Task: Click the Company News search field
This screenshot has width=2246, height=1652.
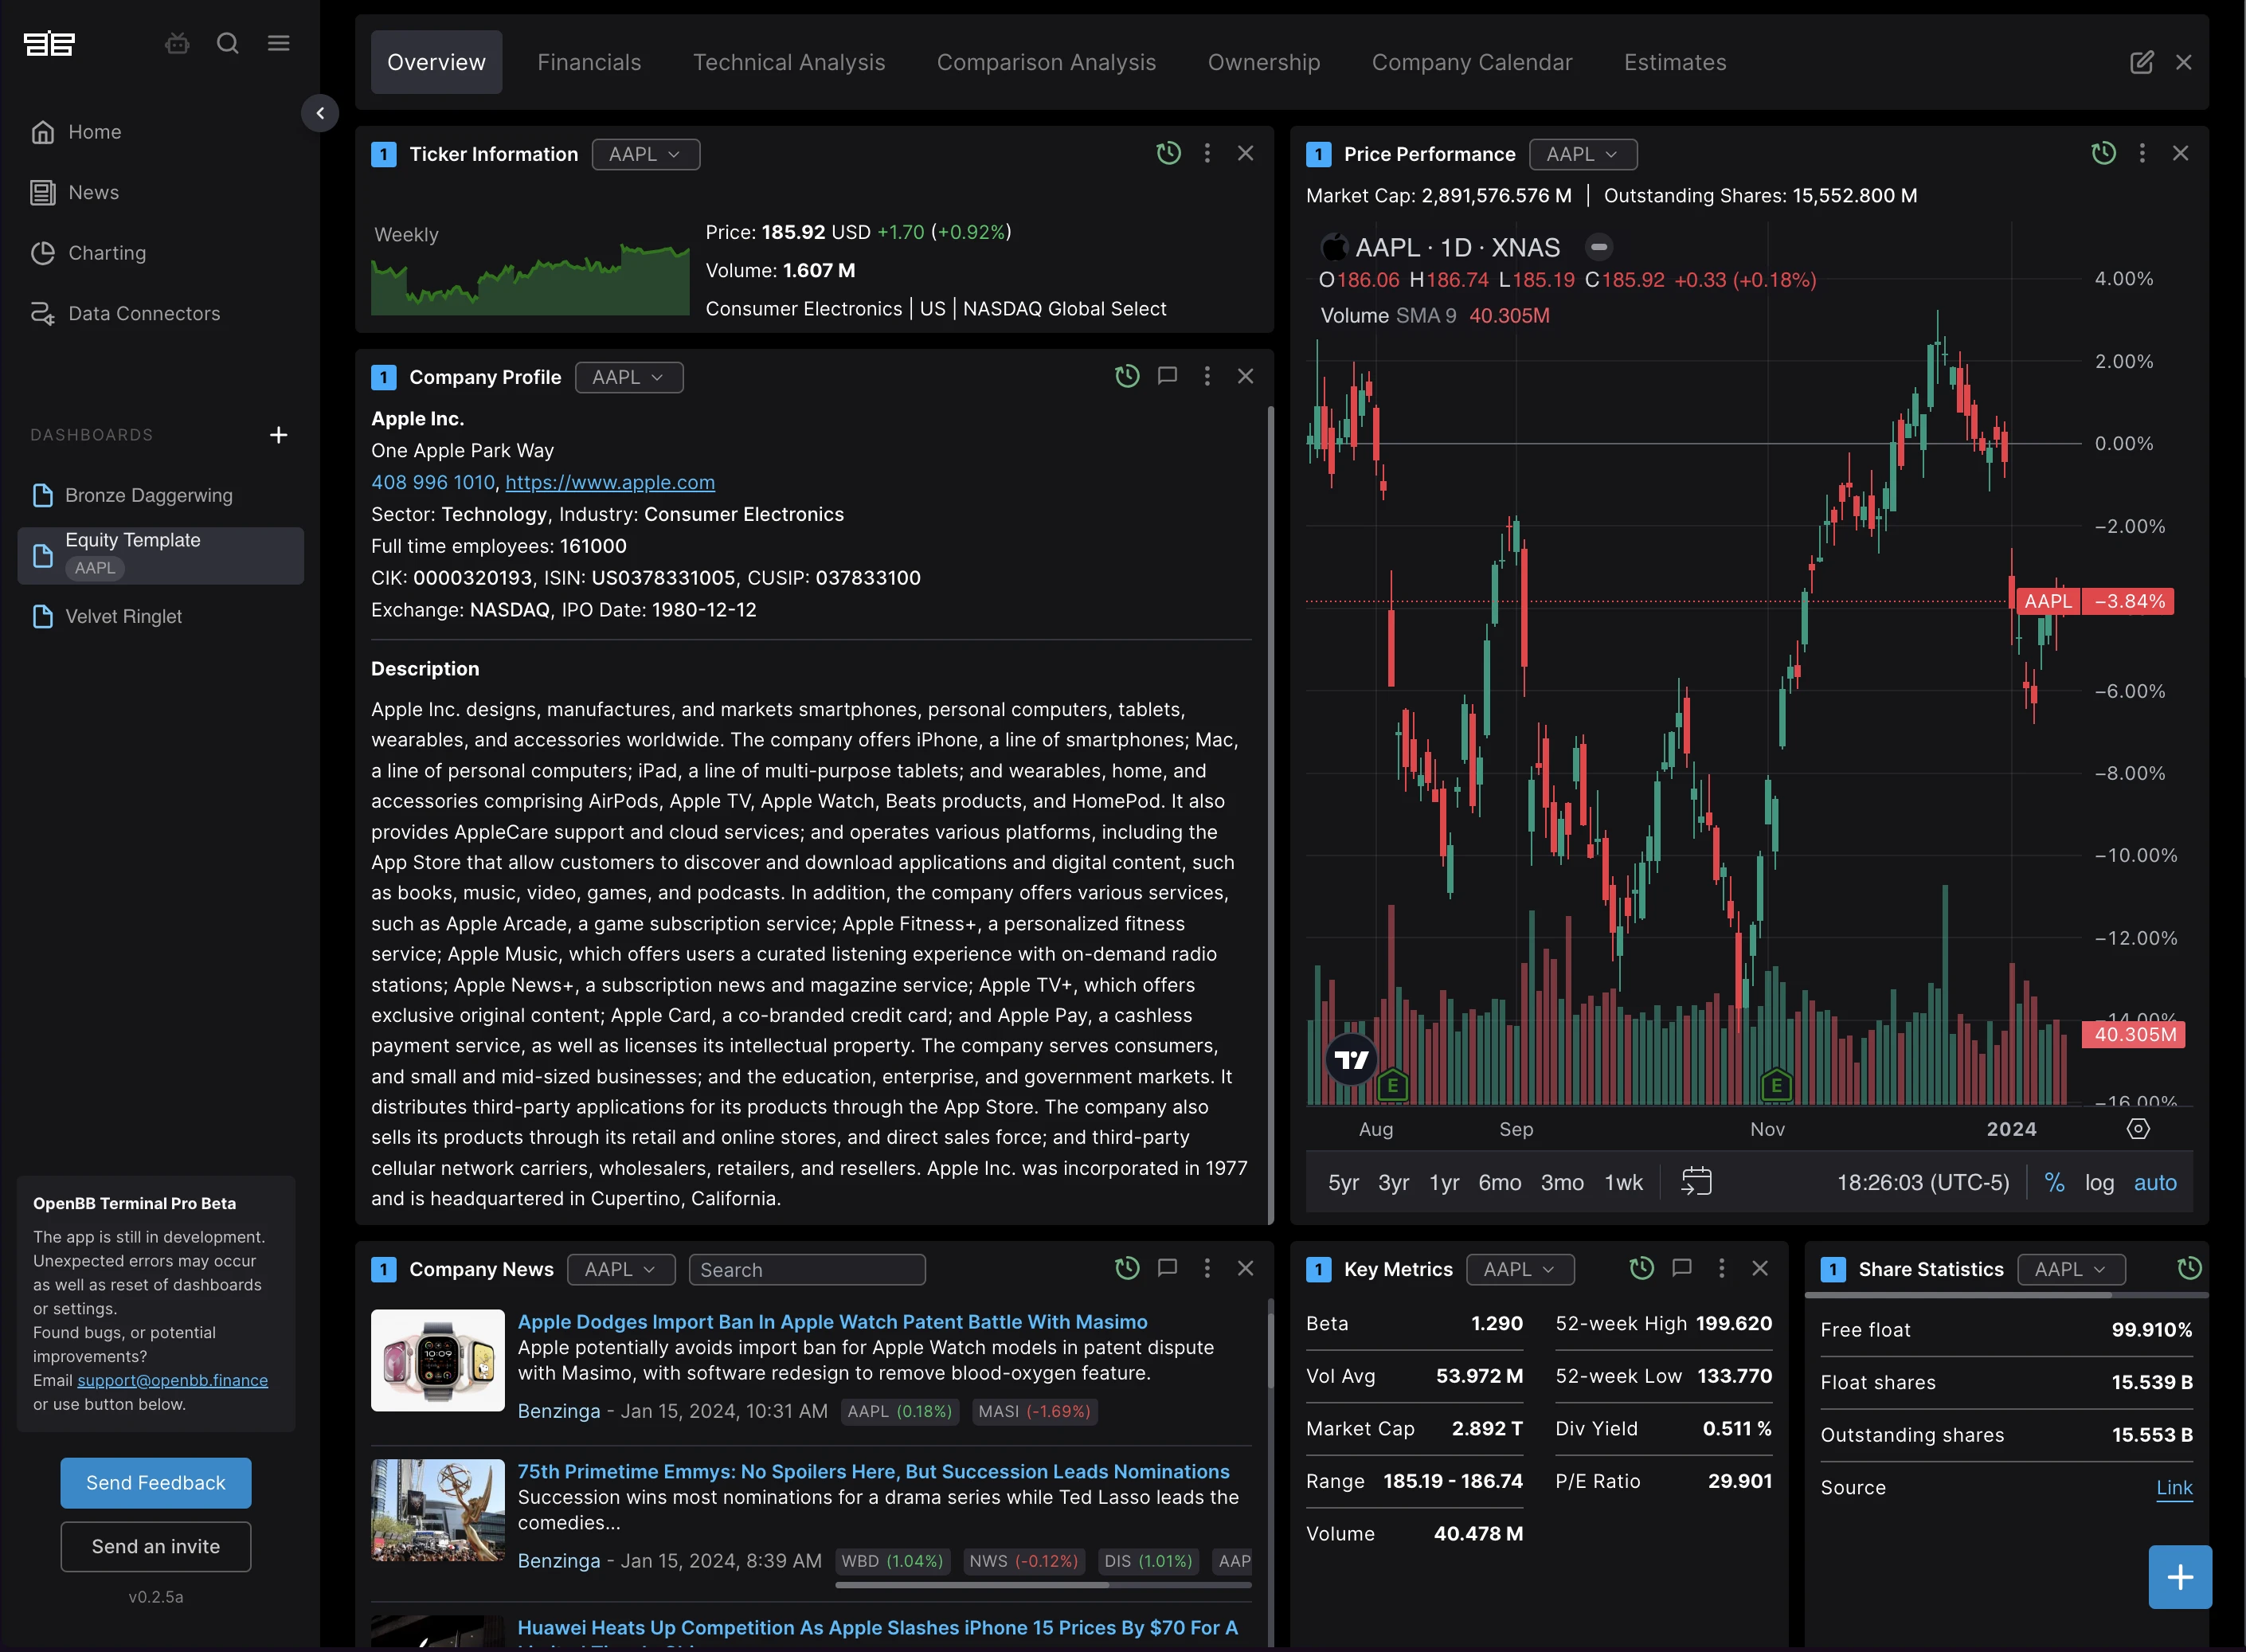Action: (806, 1269)
